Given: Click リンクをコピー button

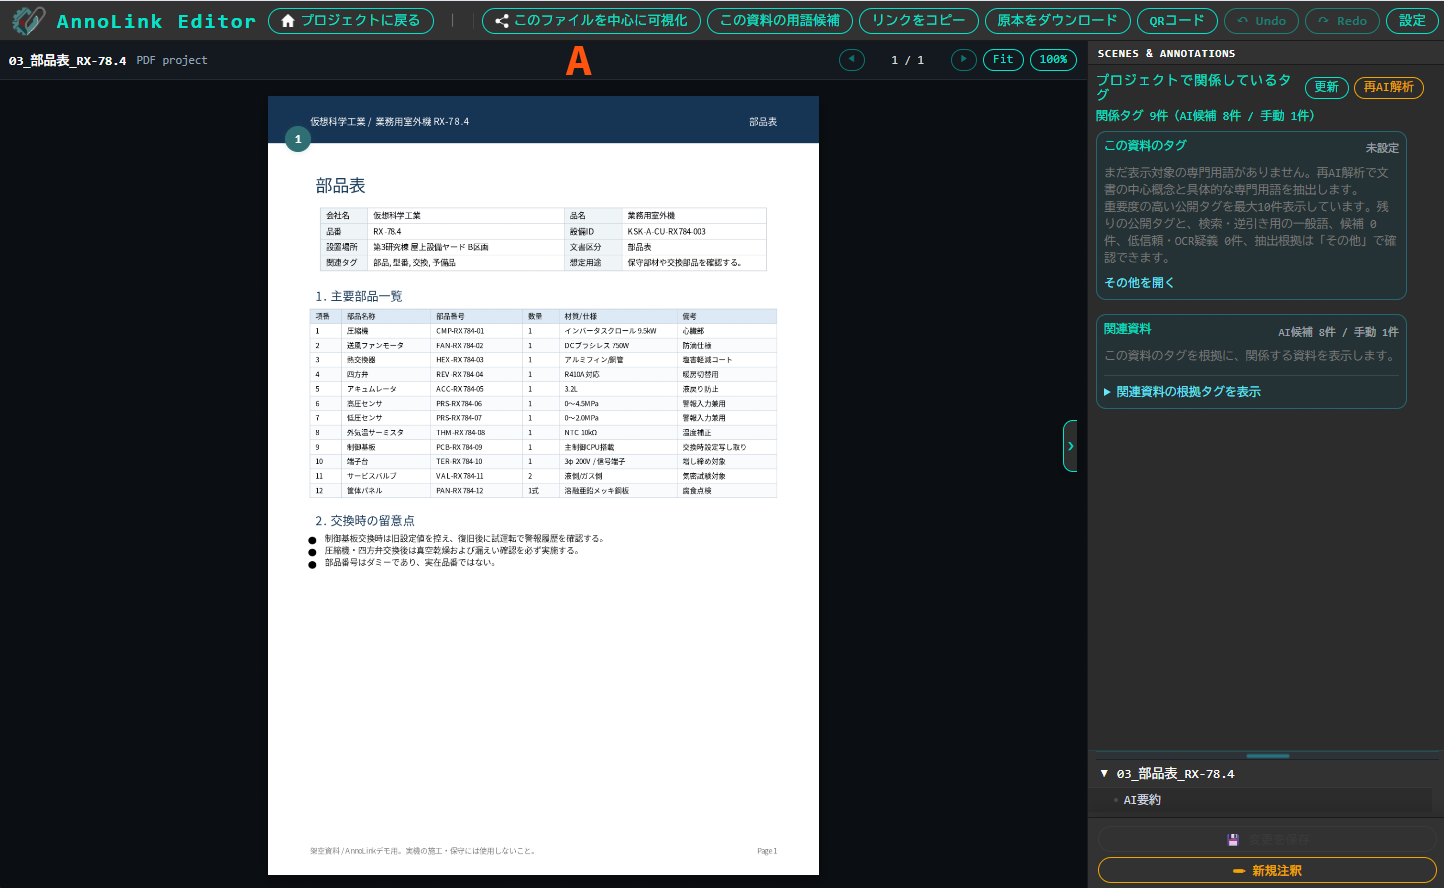Looking at the screenshot, I should tap(919, 20).
